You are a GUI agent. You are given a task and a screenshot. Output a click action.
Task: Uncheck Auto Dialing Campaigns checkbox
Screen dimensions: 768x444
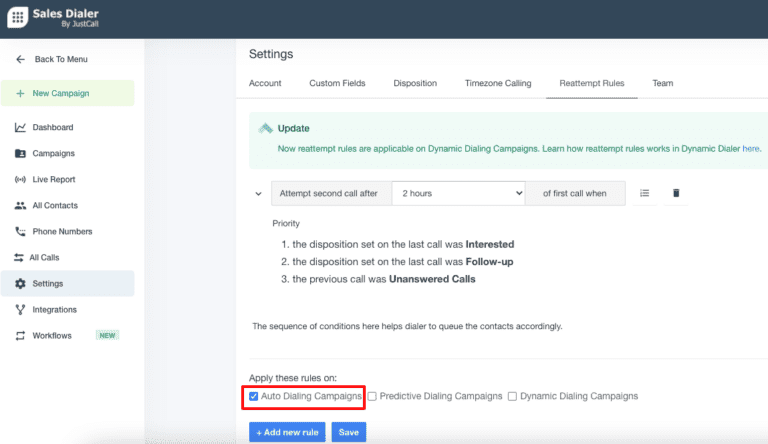(254, 396)
